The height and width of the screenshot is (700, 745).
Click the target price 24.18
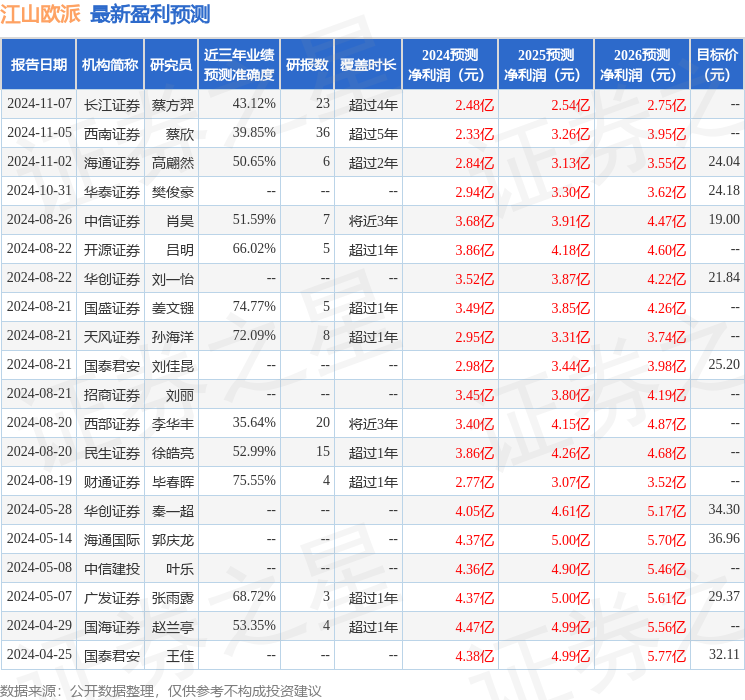click(x=724, y=191)
